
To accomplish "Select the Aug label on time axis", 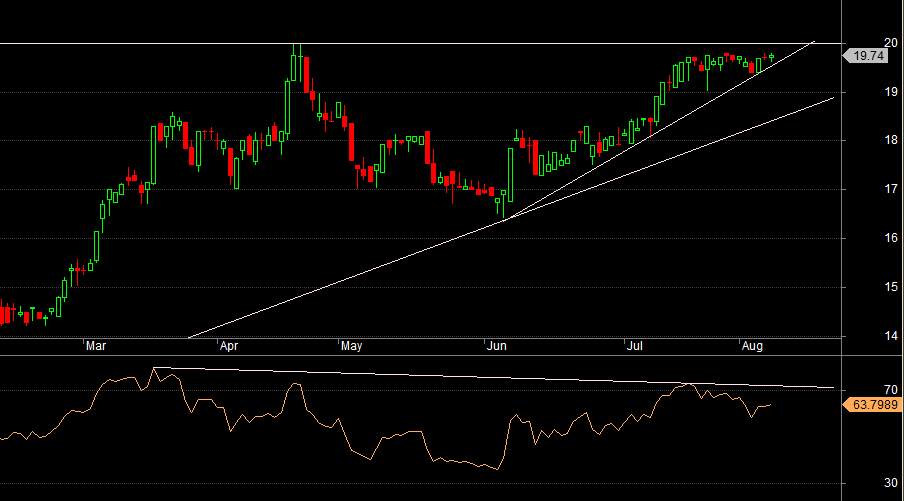I will click(x=752, y=346).
